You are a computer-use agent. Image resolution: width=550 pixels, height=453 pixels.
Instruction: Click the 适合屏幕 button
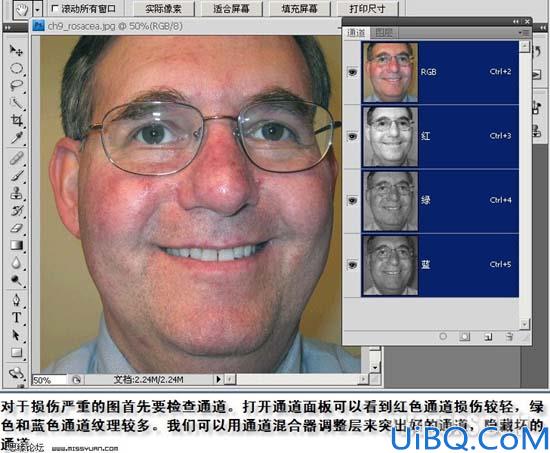[231, 9]
